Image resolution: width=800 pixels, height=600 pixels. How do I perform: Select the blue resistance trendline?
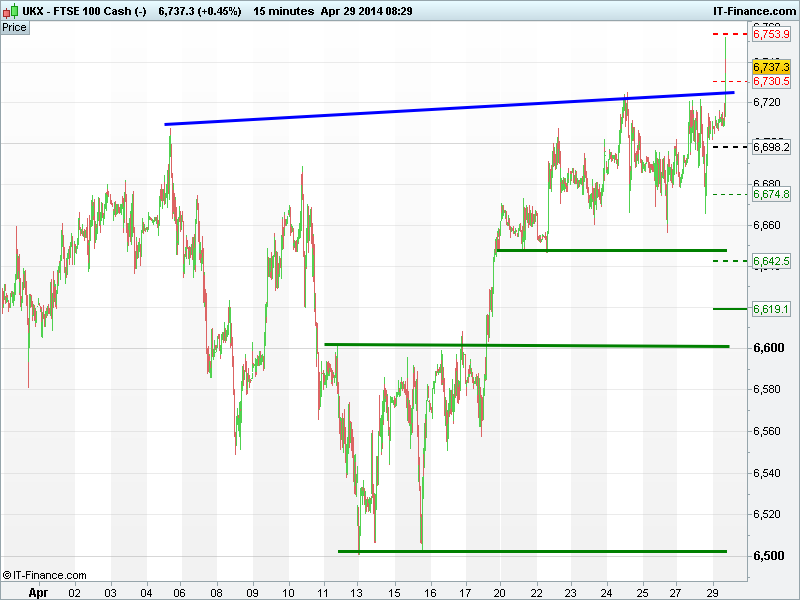(450, 108)
